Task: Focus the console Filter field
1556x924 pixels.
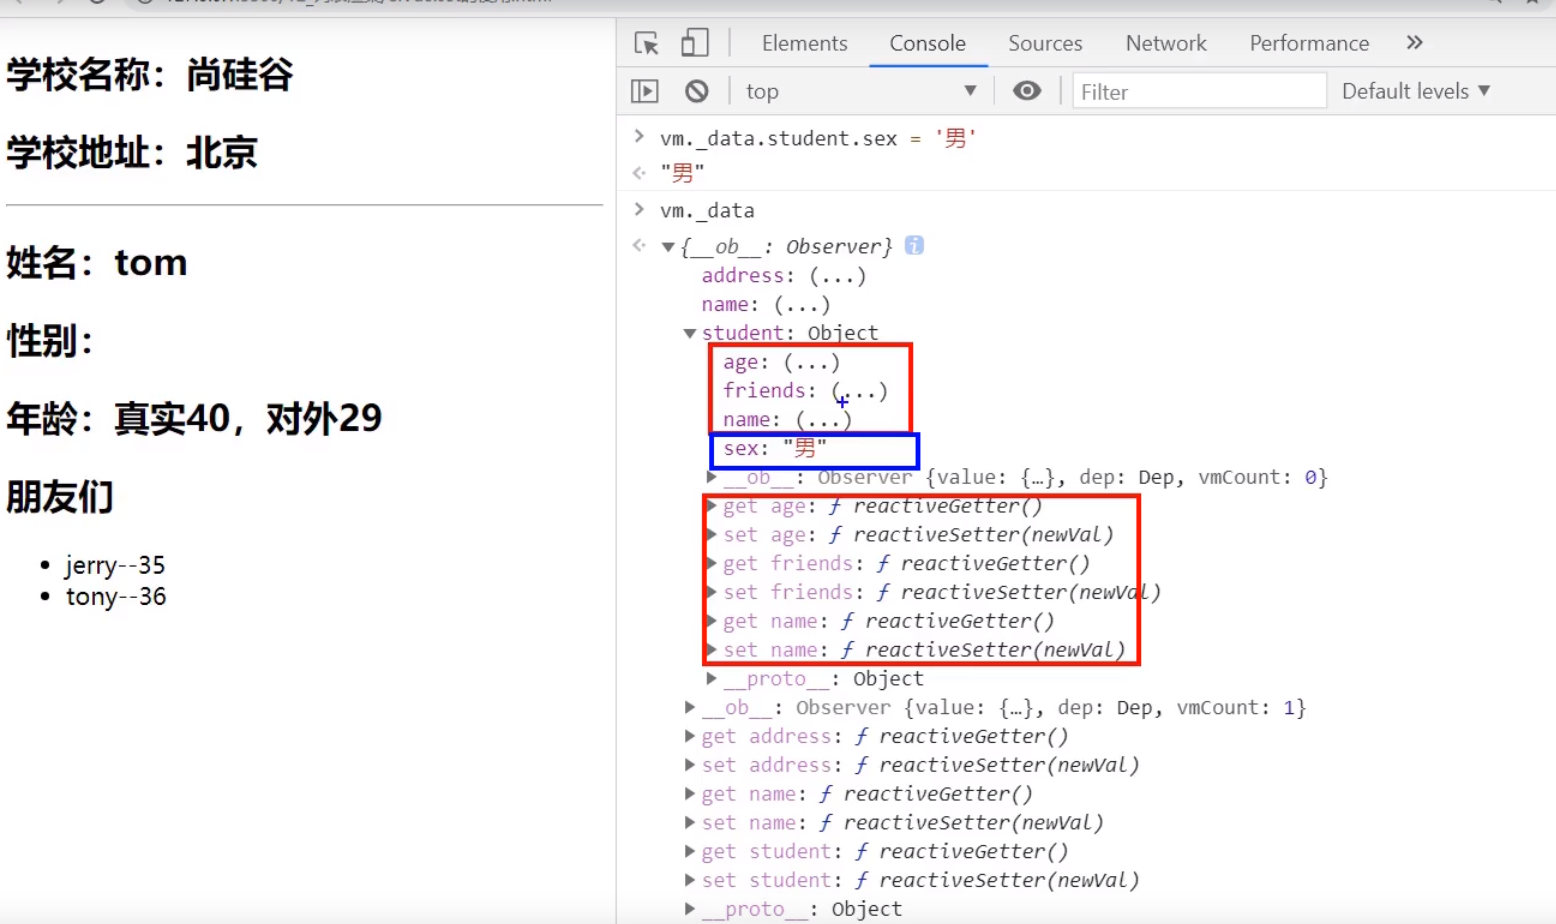Action: pyautogui.click(x=1199, y=91)
